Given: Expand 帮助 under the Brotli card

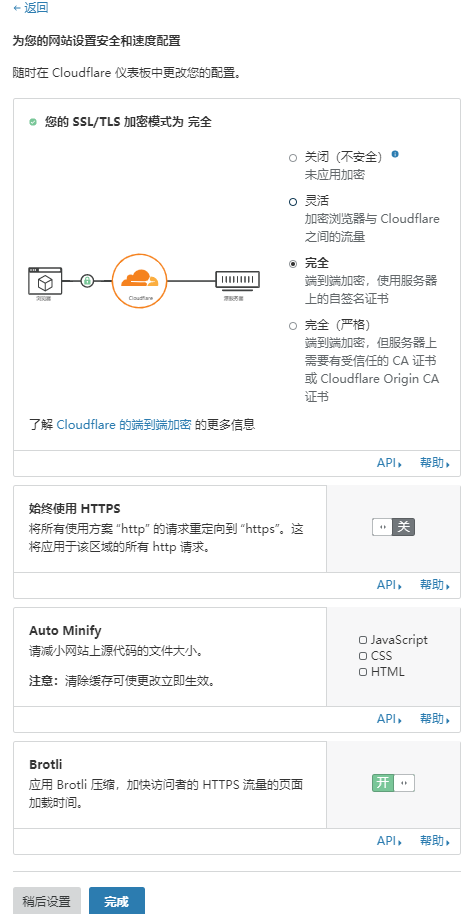Looking at the screenshot, I should pyautogui.click(x=435, y=841).
